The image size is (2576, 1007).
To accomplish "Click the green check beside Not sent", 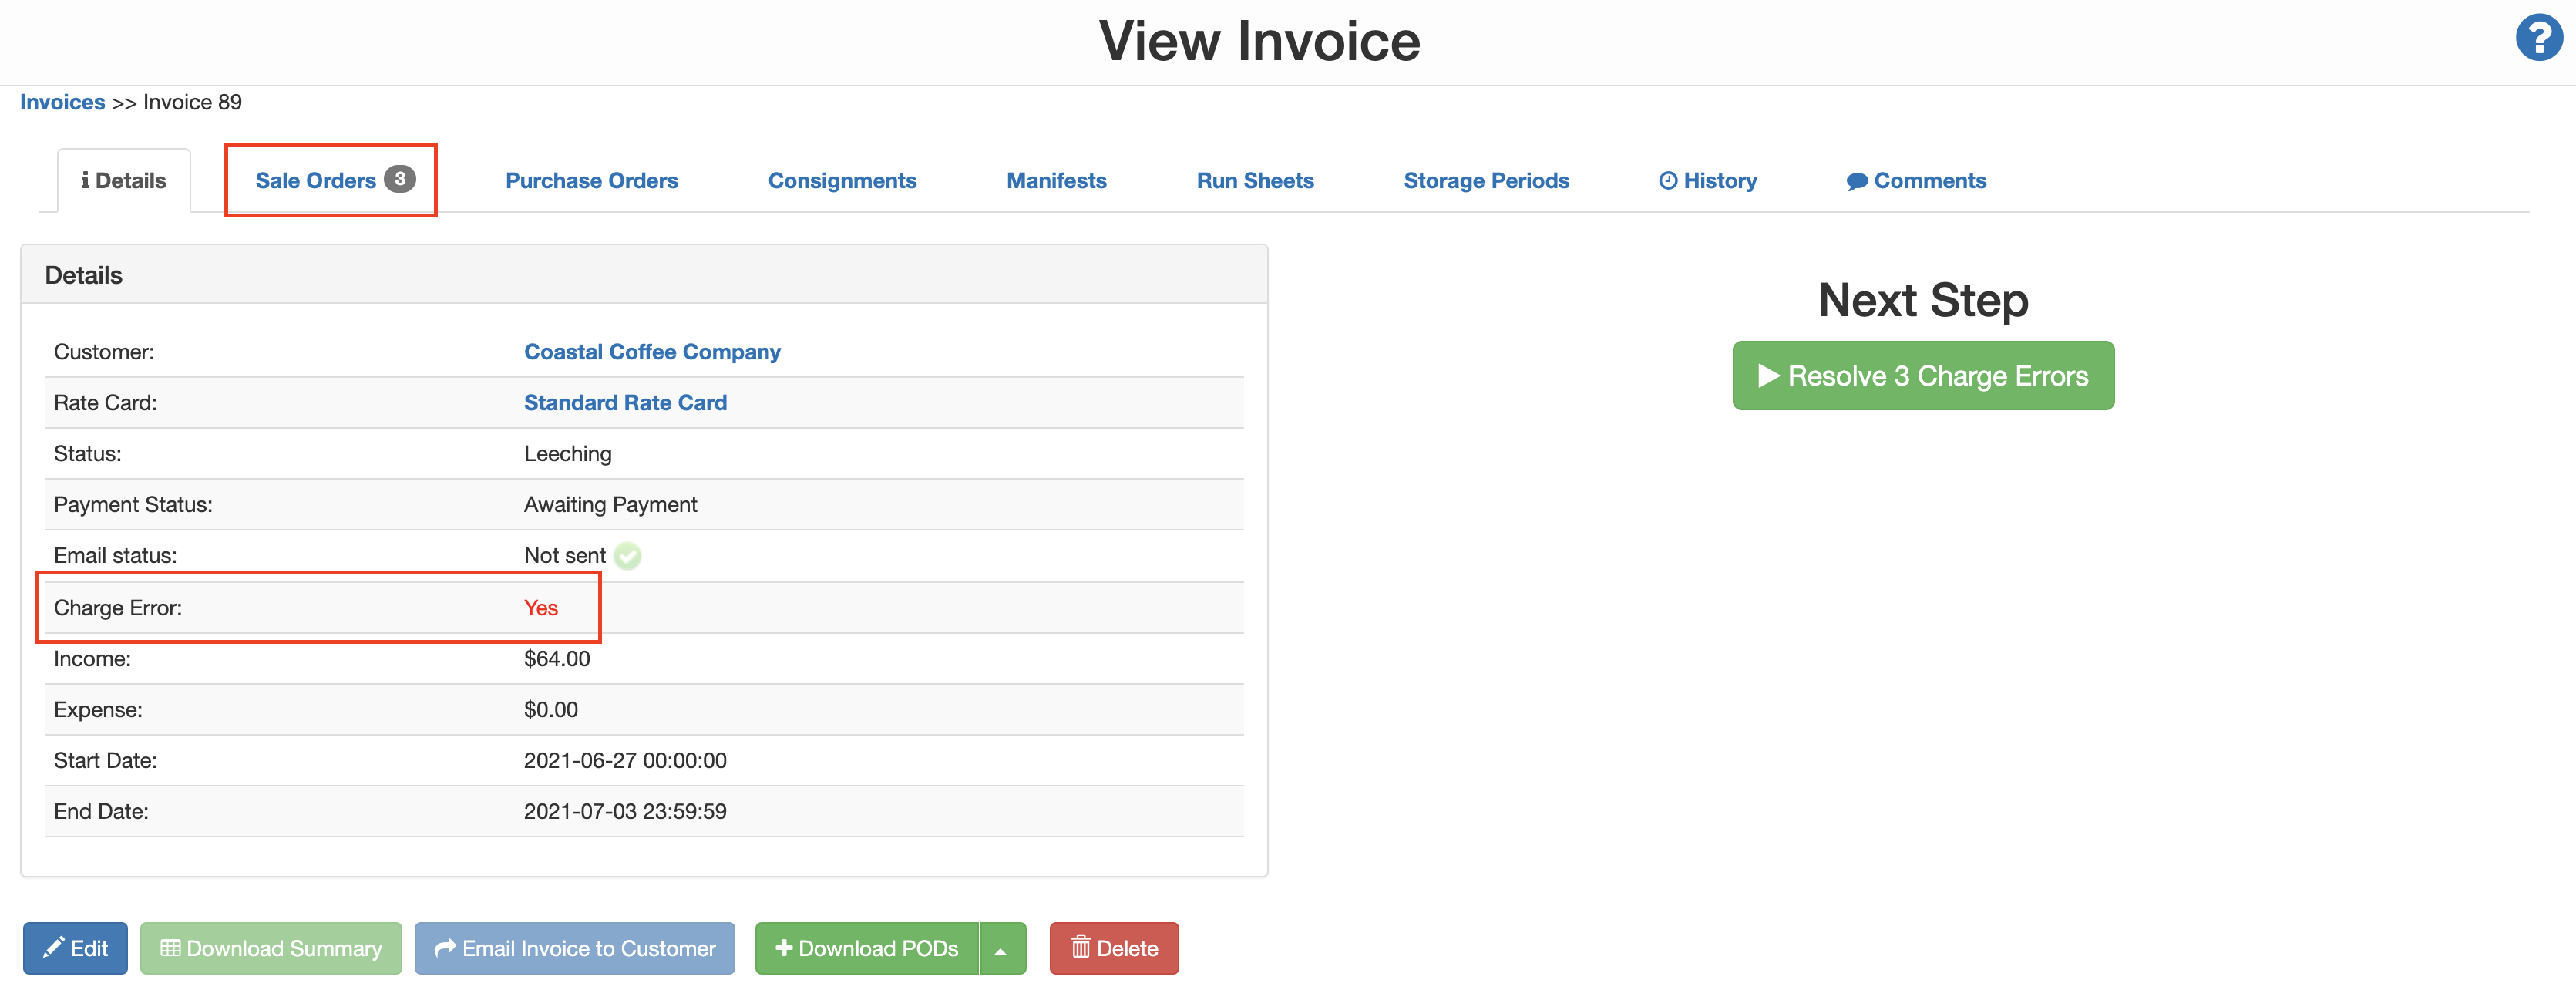I will (x=628, y=557).
